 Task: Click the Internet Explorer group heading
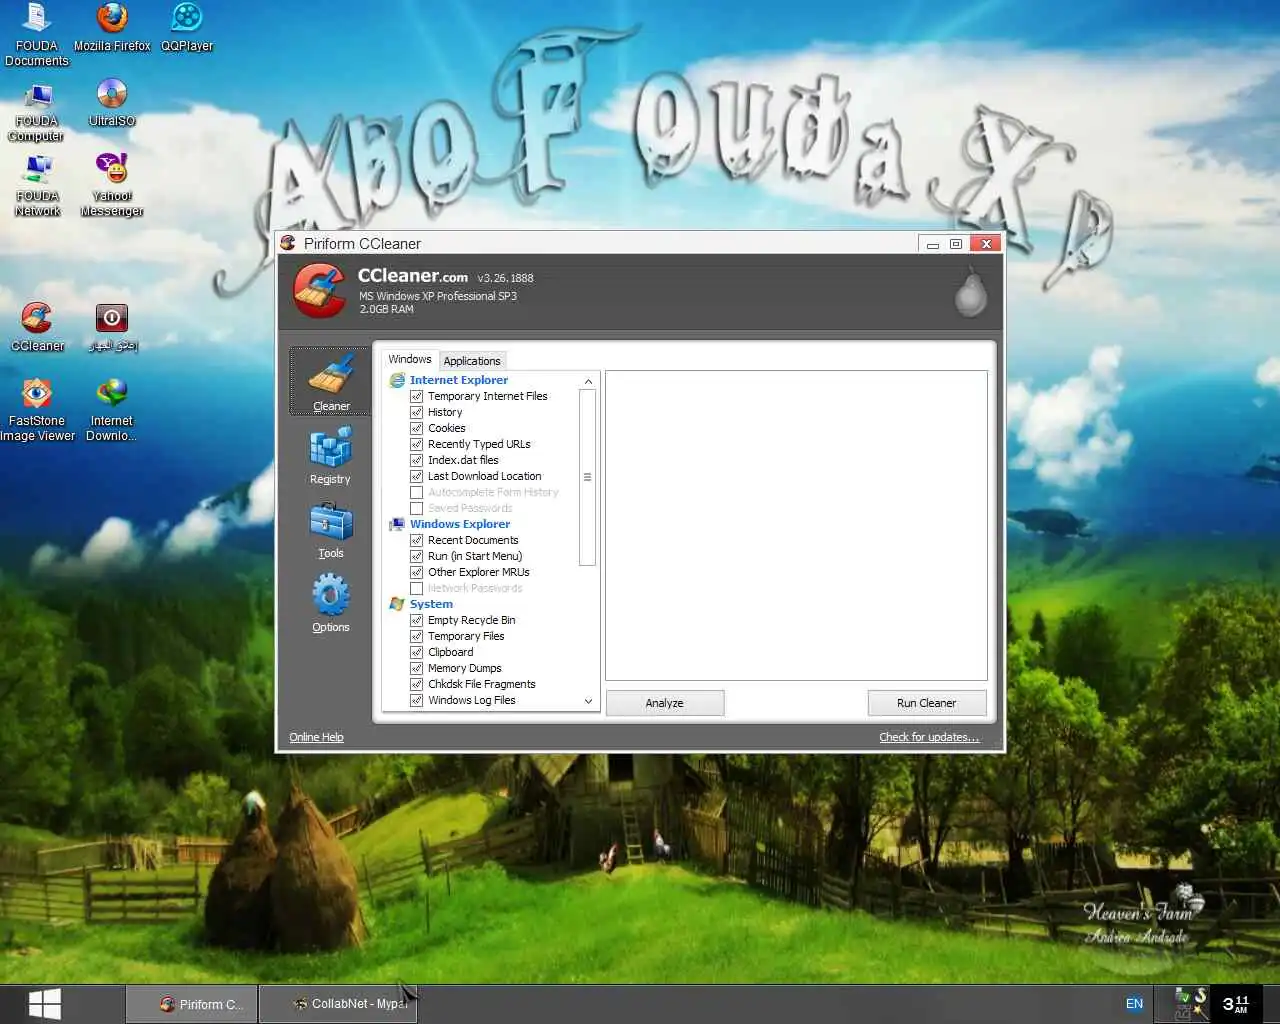coord(459,380)
